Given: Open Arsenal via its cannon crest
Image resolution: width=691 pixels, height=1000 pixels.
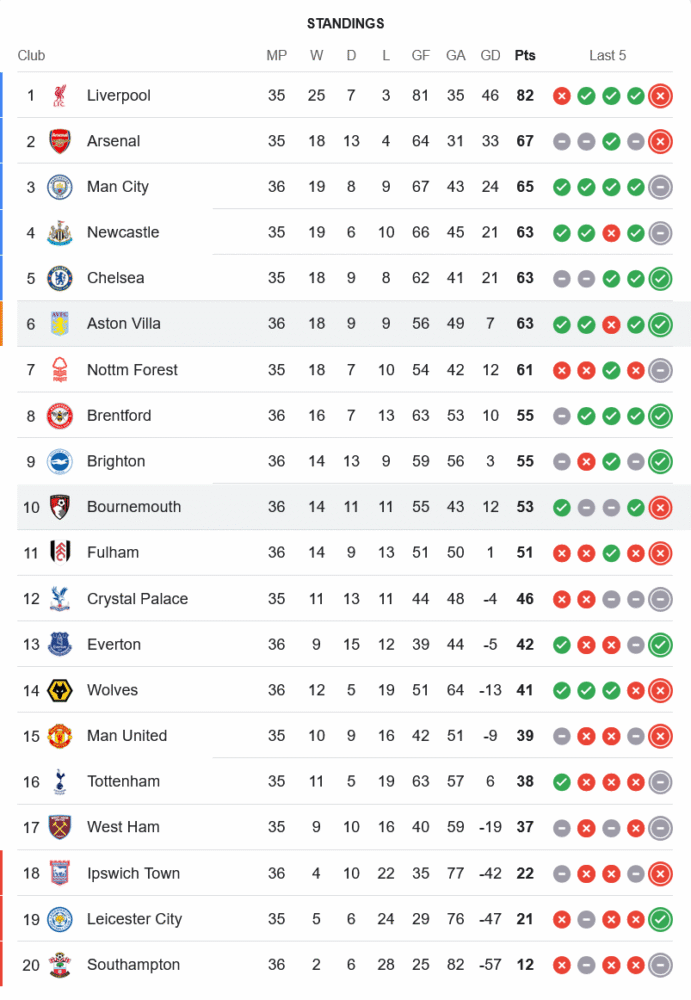Looking at the screenshot, I should coord(60,141).
